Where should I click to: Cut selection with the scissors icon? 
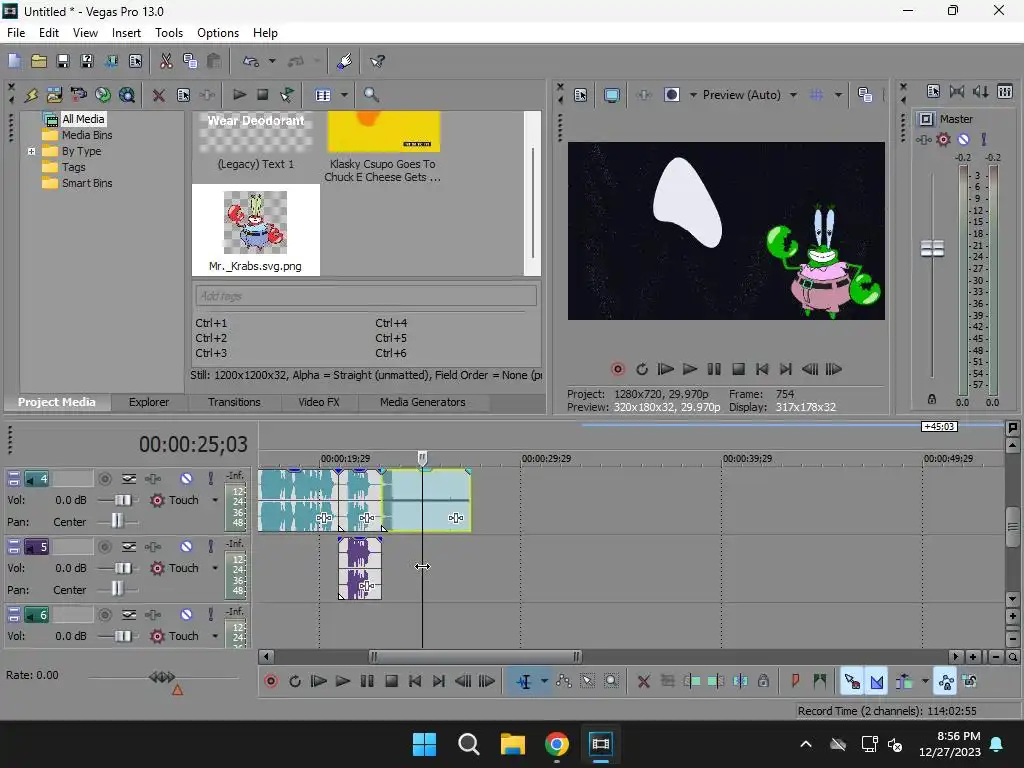(166, 61)
